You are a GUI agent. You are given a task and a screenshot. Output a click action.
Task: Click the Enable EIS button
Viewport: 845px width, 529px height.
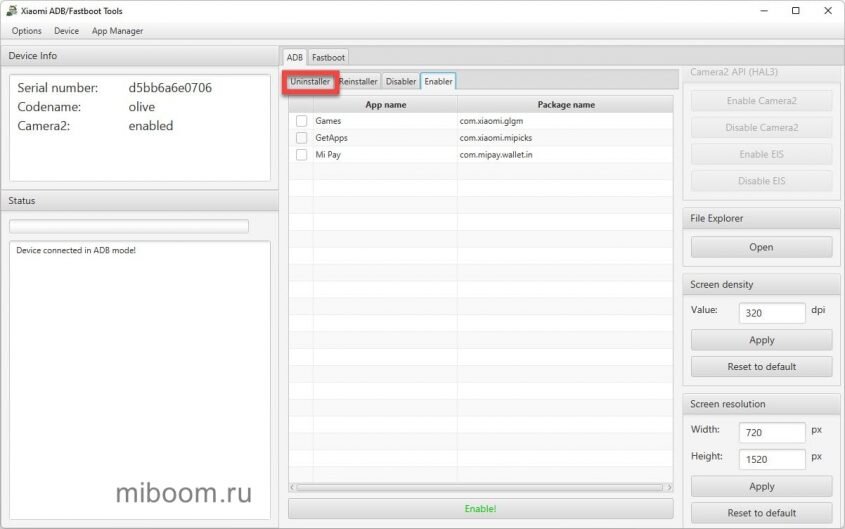coord(761,154)
